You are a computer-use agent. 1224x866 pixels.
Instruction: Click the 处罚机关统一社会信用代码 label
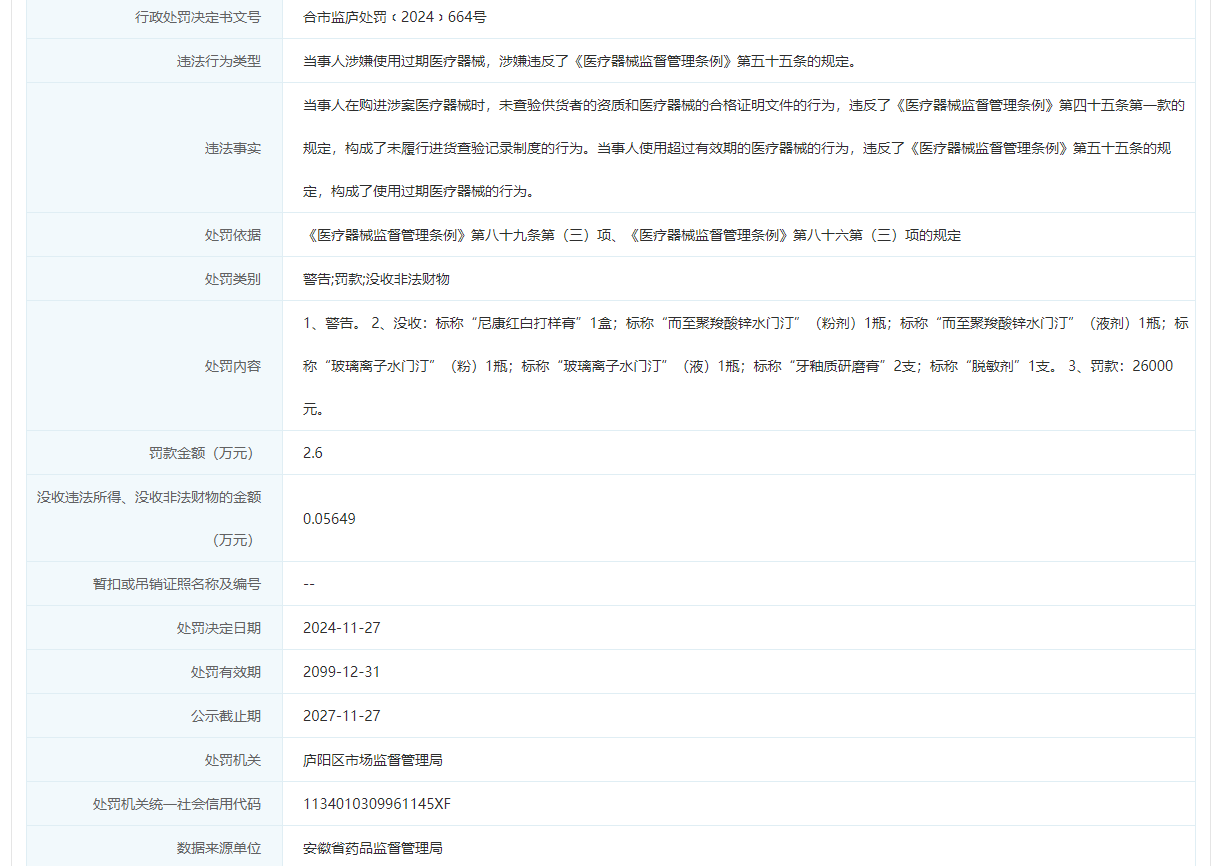click(177, 804)
